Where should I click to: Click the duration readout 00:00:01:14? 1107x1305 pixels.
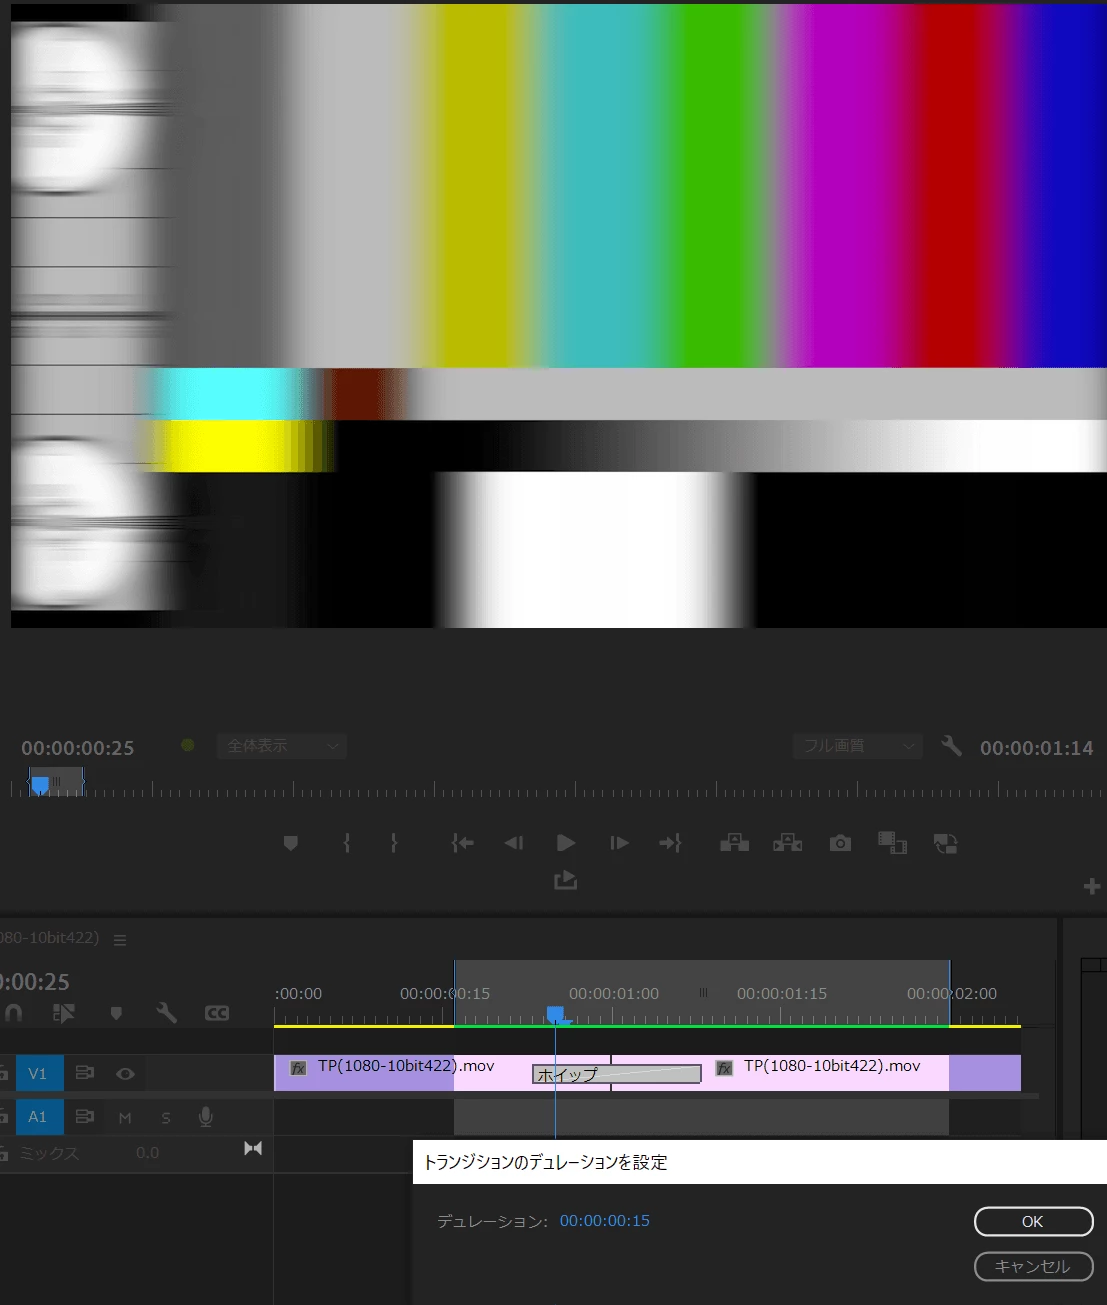click(x=1037, y=748)
